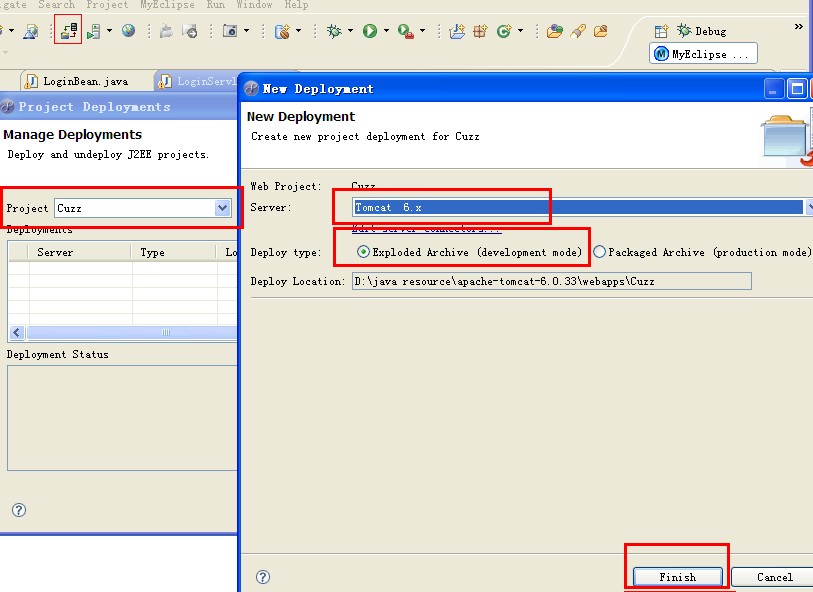Click the folder icon left of the flashlight
The width and height of the screenshot is (813, 592).
554,31
